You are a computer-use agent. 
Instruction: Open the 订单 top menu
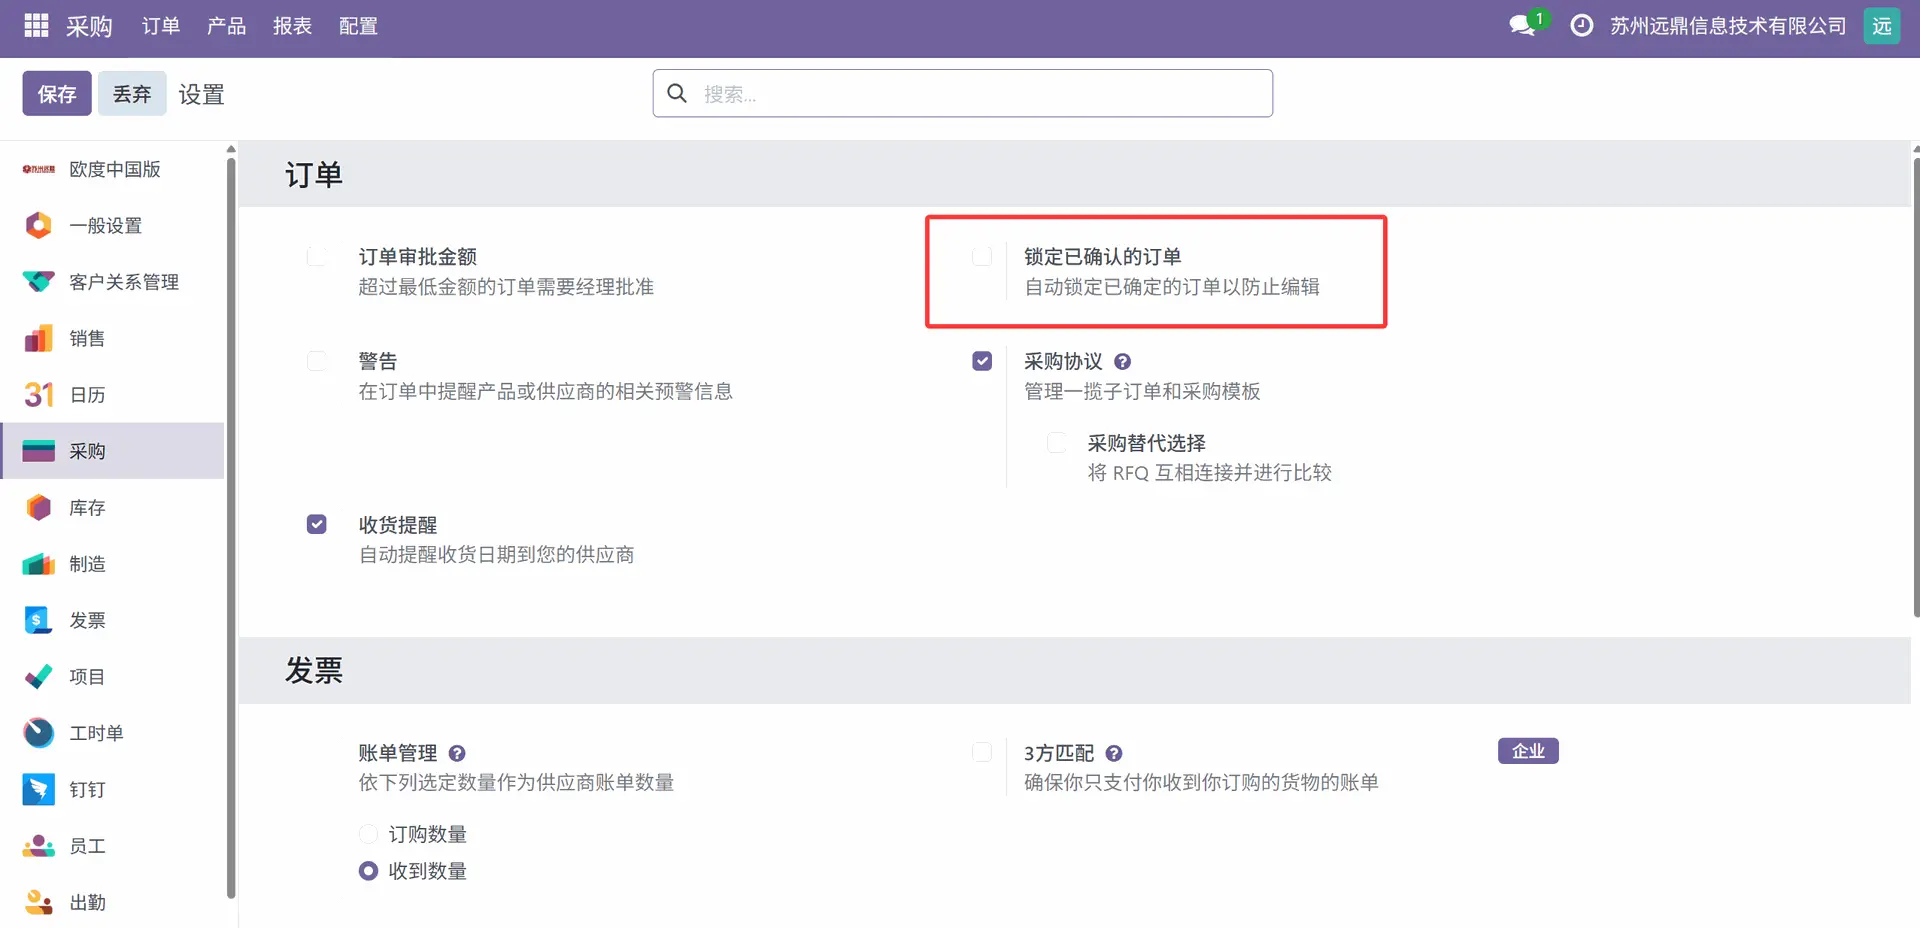pyautogui.click(x=160, y=26)
